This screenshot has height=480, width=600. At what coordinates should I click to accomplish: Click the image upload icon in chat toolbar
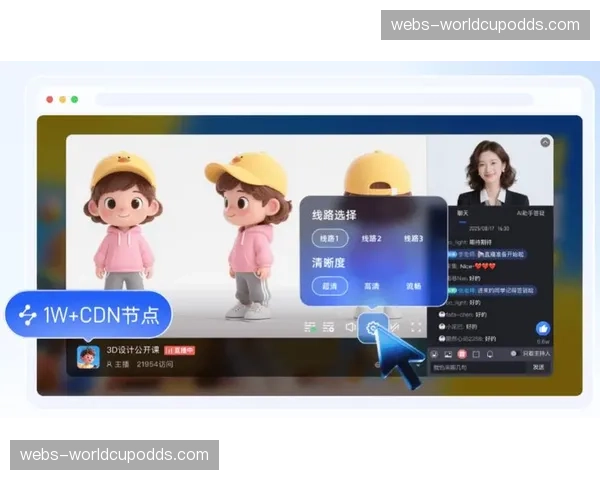pyautogui.click(x=448, y=354)
